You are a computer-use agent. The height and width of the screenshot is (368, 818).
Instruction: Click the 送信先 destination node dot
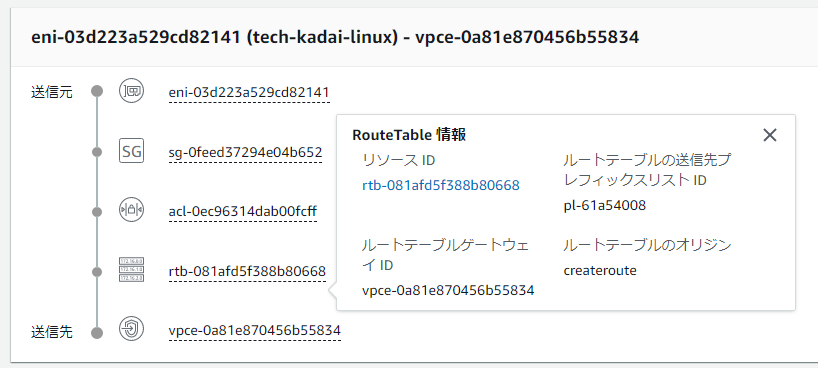pyautogui.click(x=97, y=333)
